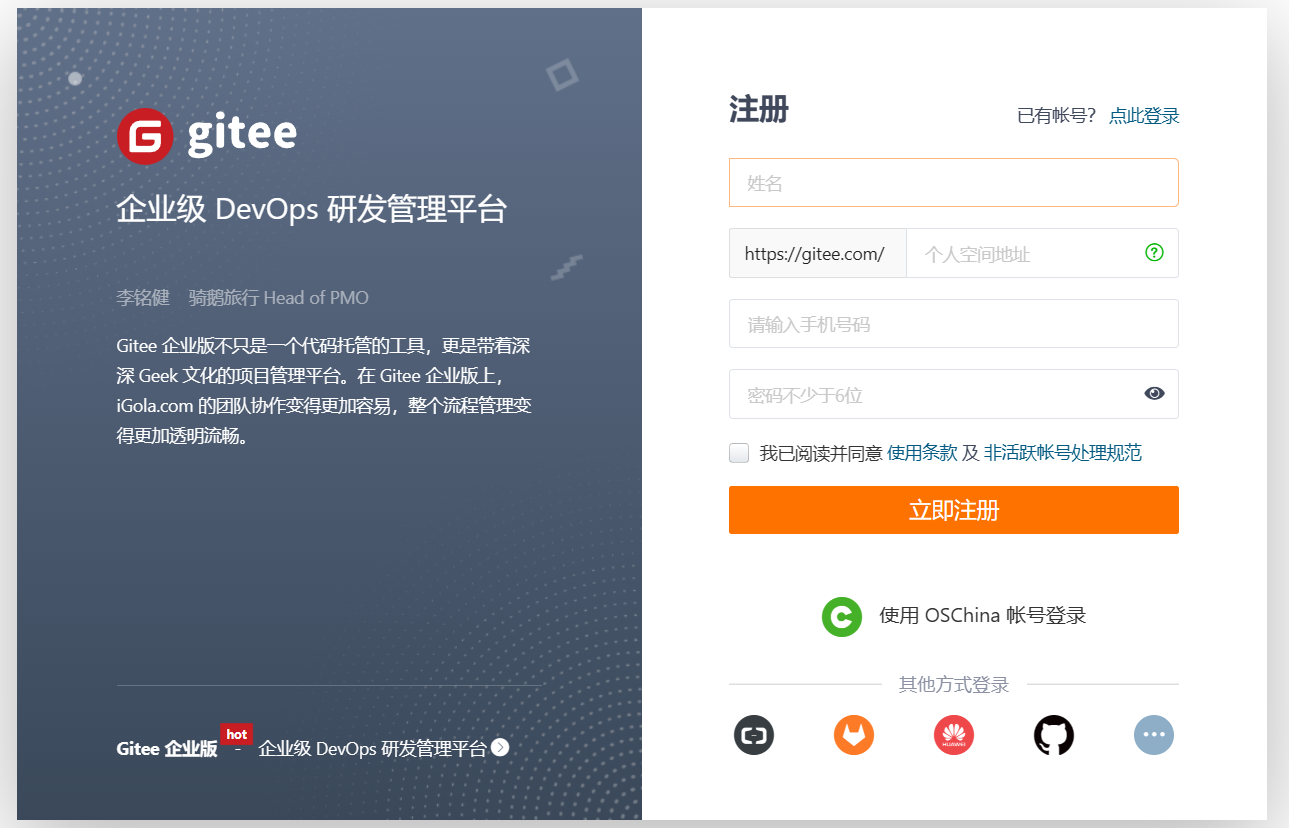Image resolution: width=1289 pixels, height=828 pixels.
Task: Open 企业级 DevOps 研发管理平台 footer link
Action: point(372,748)
